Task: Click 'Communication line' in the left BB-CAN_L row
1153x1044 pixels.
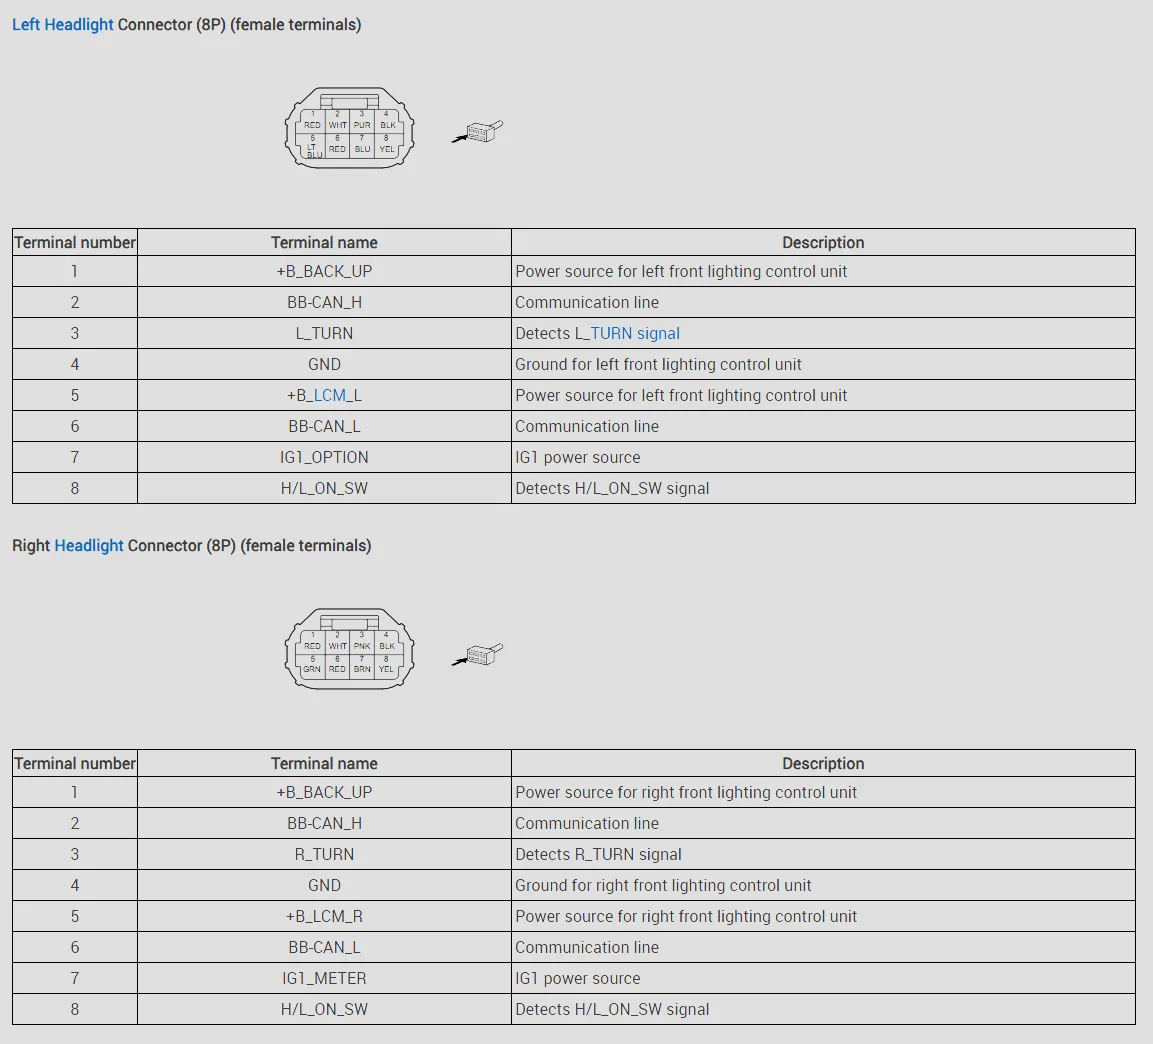Action: tap(587, 426)
